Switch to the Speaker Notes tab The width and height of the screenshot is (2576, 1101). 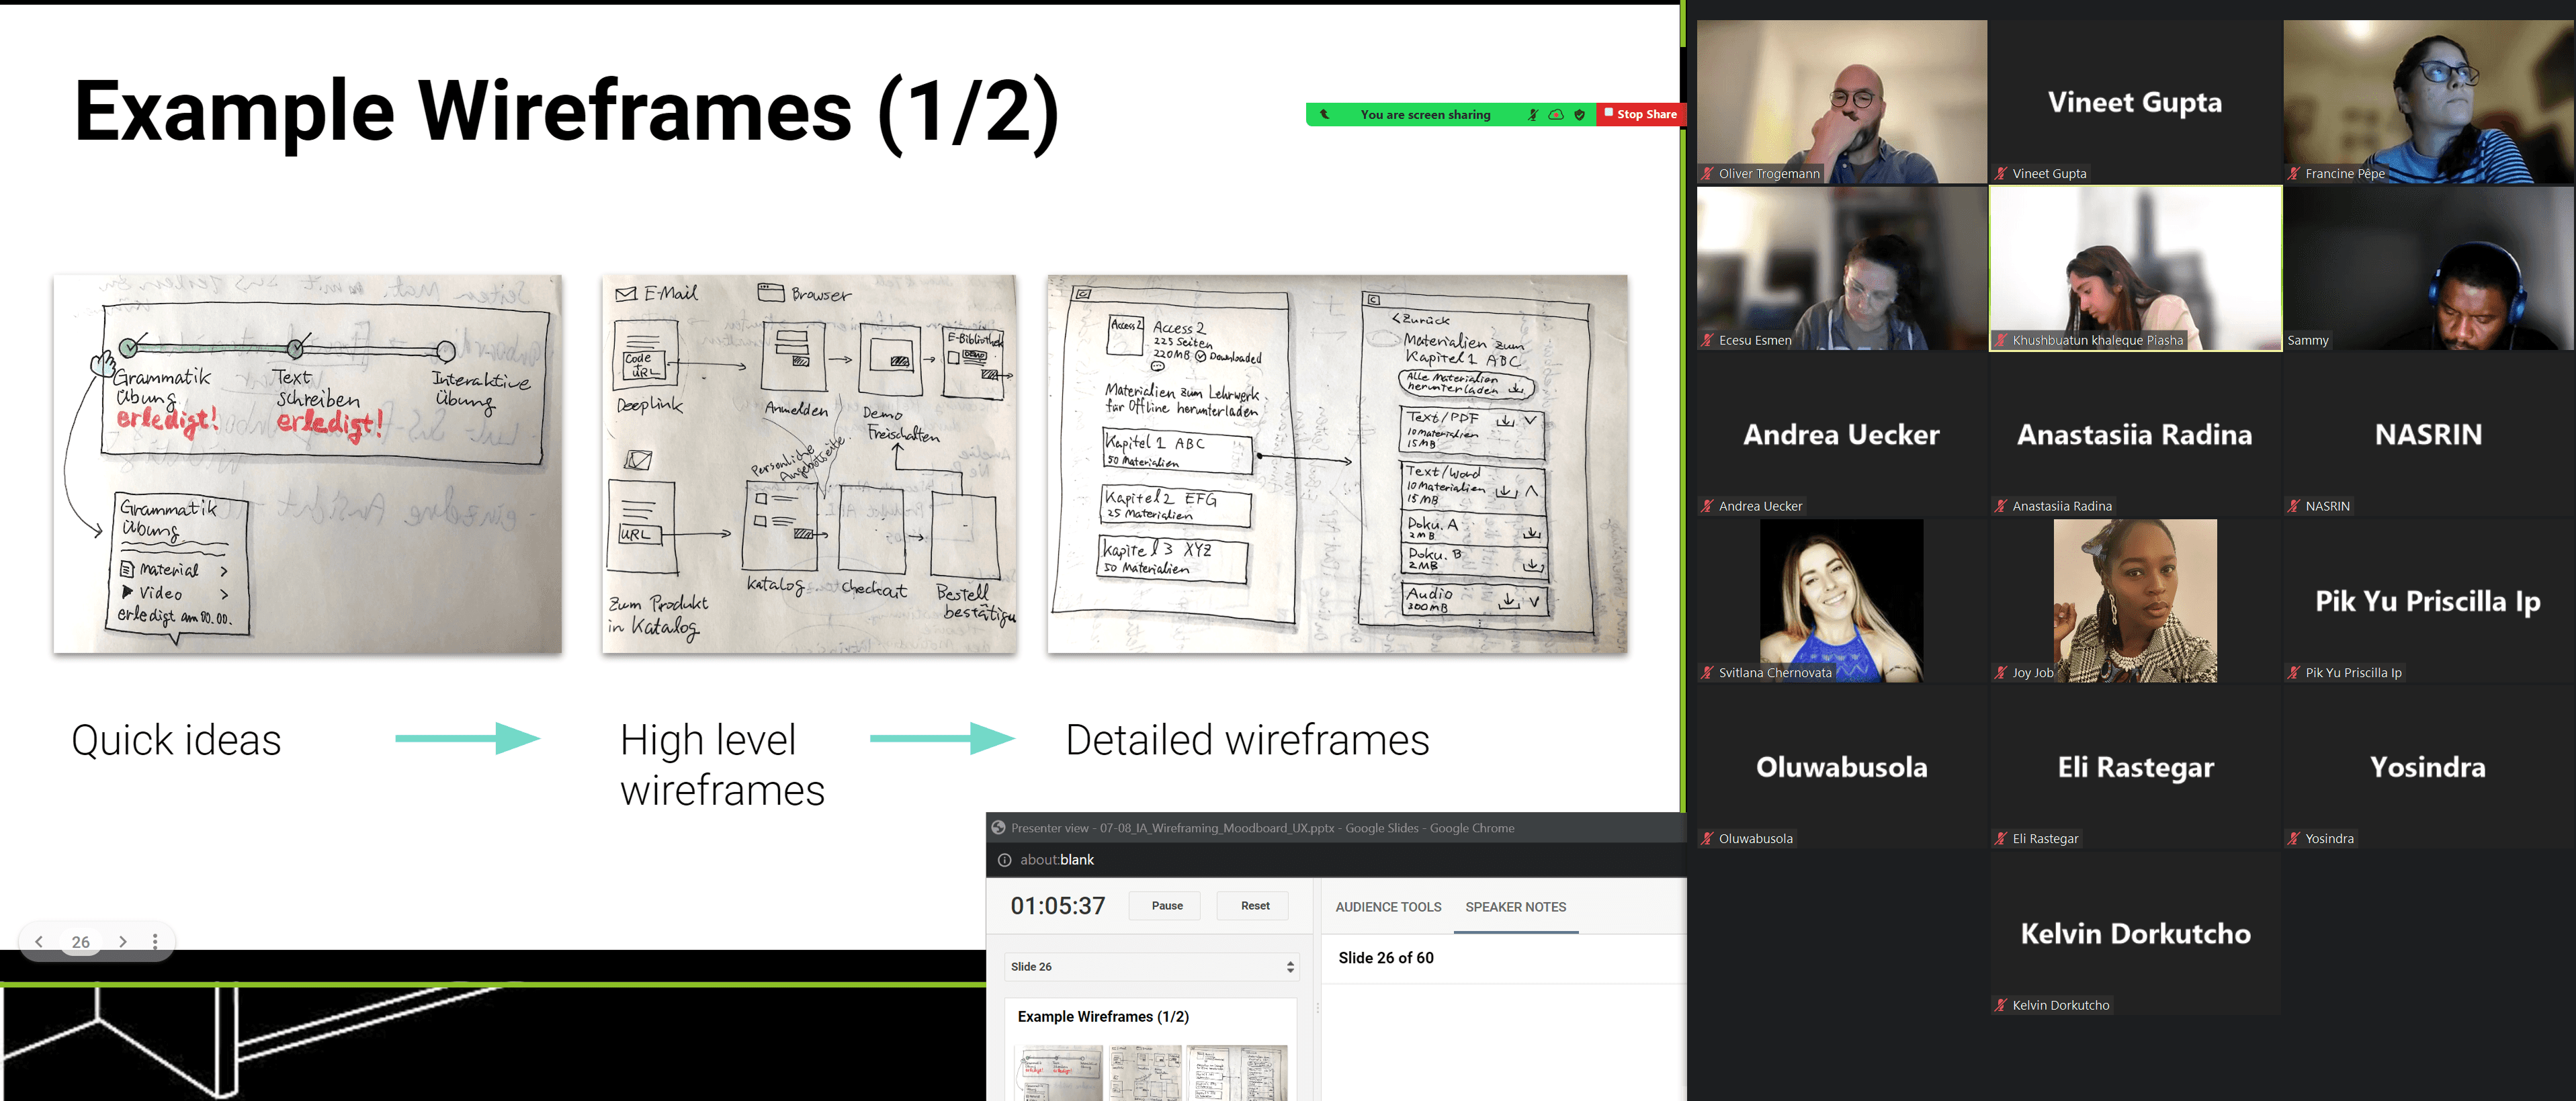coord(1515,907)
